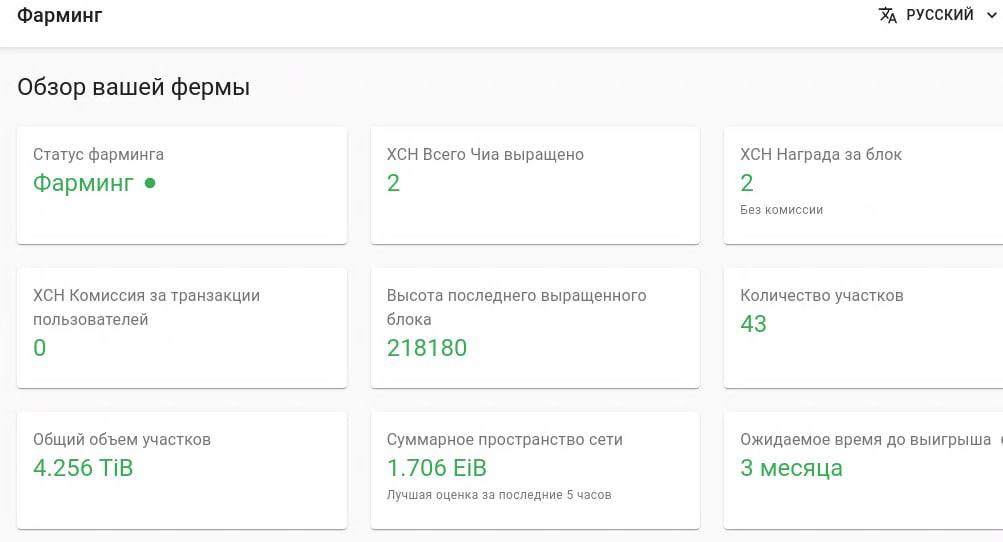The height and width of the screenshot is (542, 1003).
Task: Click the green farming status dot
Action: coord(150,183)
